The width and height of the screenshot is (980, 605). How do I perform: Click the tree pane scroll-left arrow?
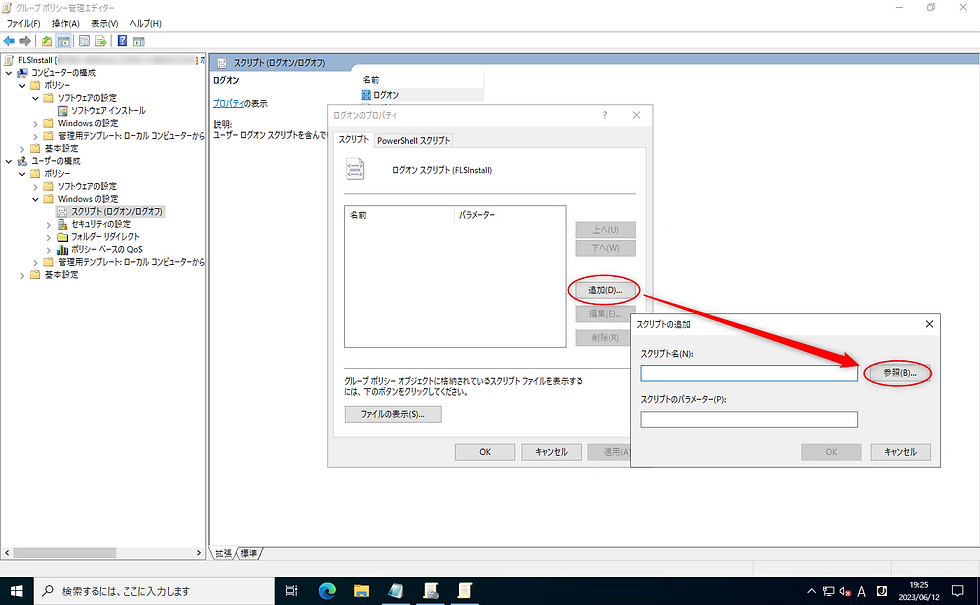(7, 552)
